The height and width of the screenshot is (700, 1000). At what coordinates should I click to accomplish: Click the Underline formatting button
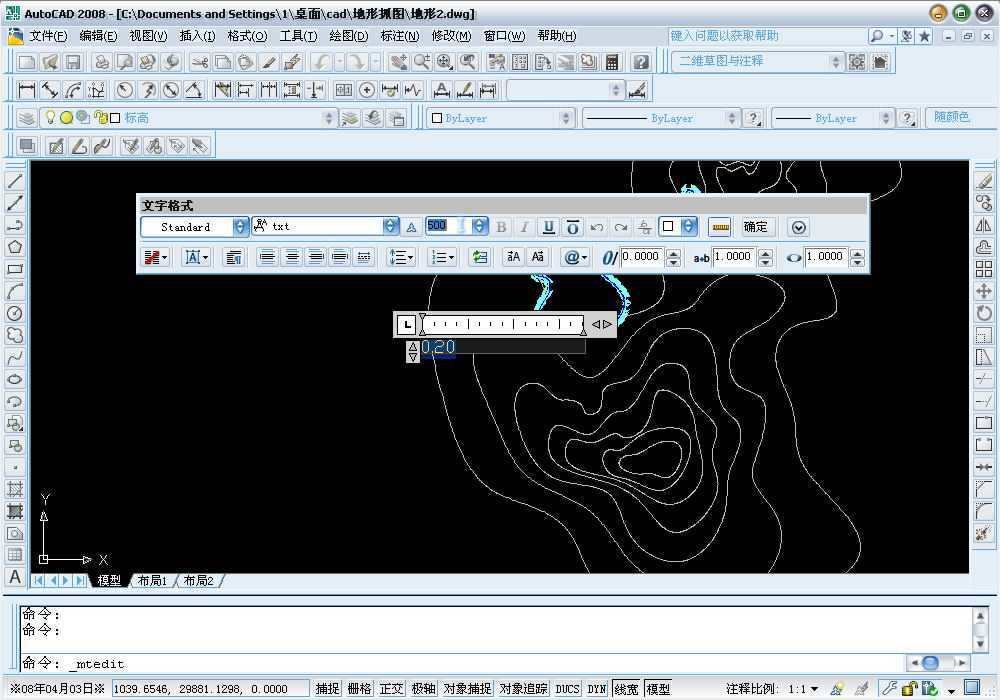(548, 227)
